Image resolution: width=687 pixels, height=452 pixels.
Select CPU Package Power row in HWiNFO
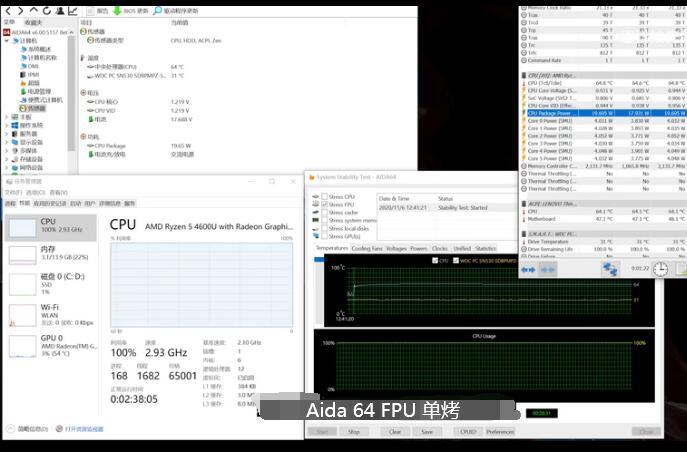point(603,113)
